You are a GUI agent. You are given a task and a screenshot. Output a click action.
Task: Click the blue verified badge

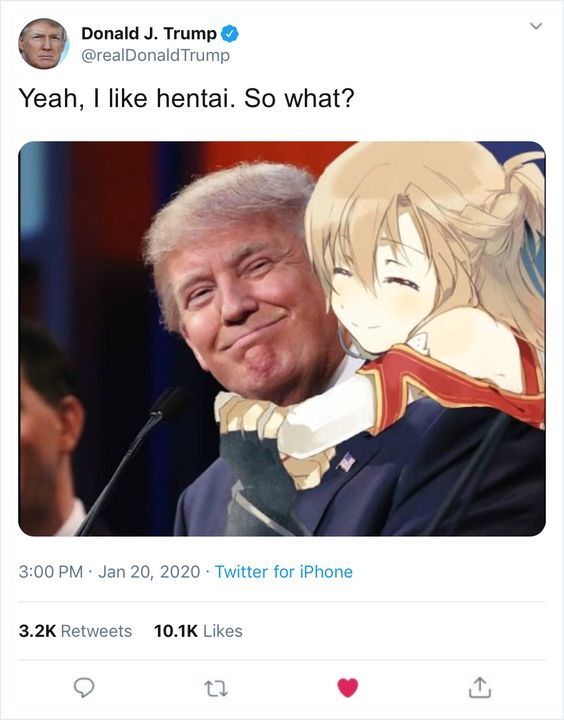point(230,34)
